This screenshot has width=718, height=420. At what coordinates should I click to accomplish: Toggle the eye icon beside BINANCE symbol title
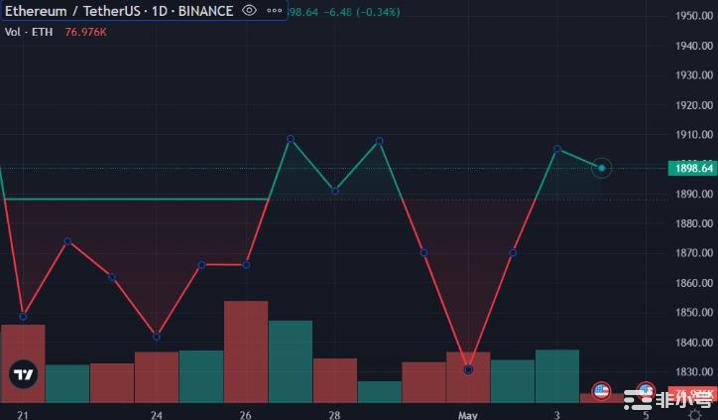[249, 11]
